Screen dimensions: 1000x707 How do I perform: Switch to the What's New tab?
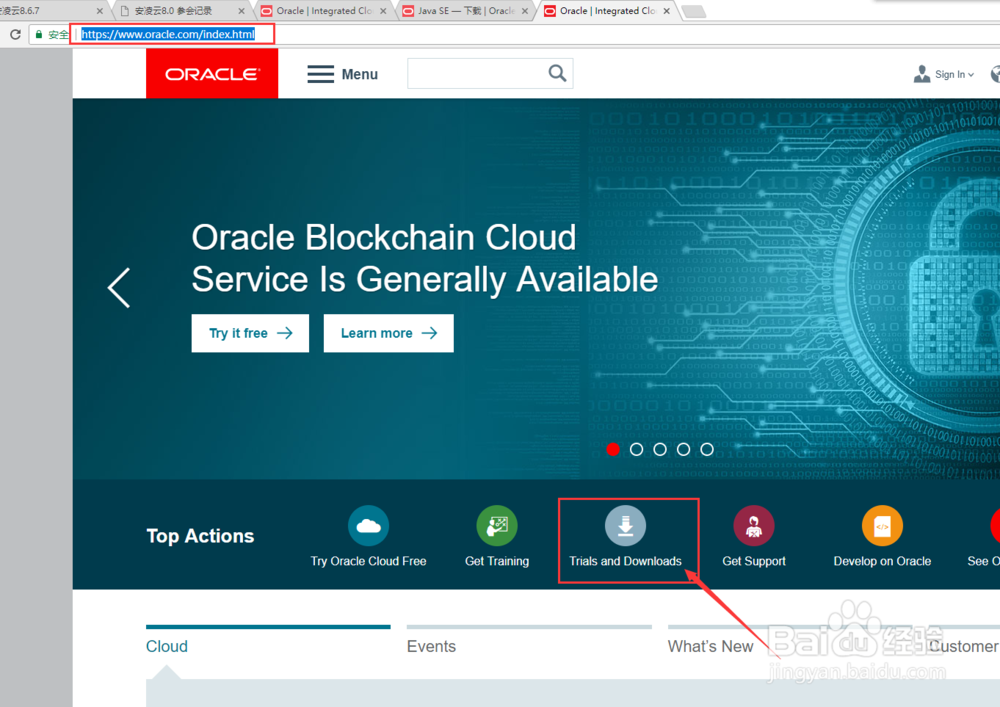coord(710,646)
